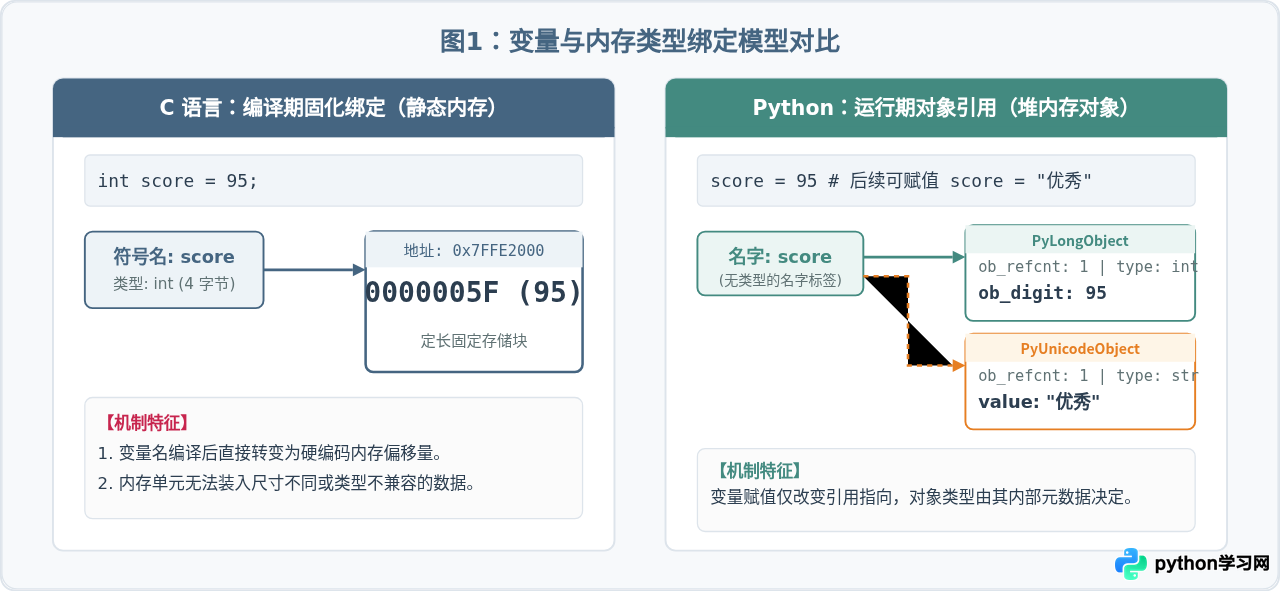This screenshot has height=591, width=1280.
Task: Click the 'python学习网' text
Action: point(1212,564)
